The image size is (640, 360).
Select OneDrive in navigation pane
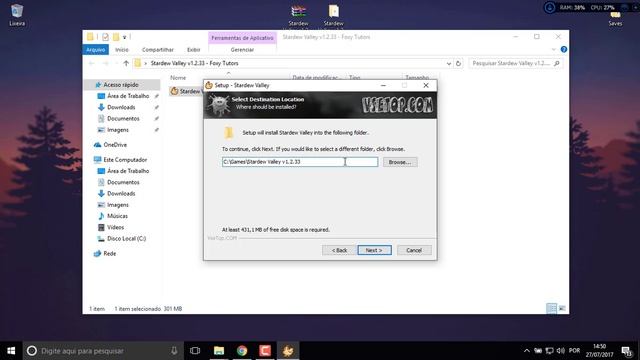(115, 145)
